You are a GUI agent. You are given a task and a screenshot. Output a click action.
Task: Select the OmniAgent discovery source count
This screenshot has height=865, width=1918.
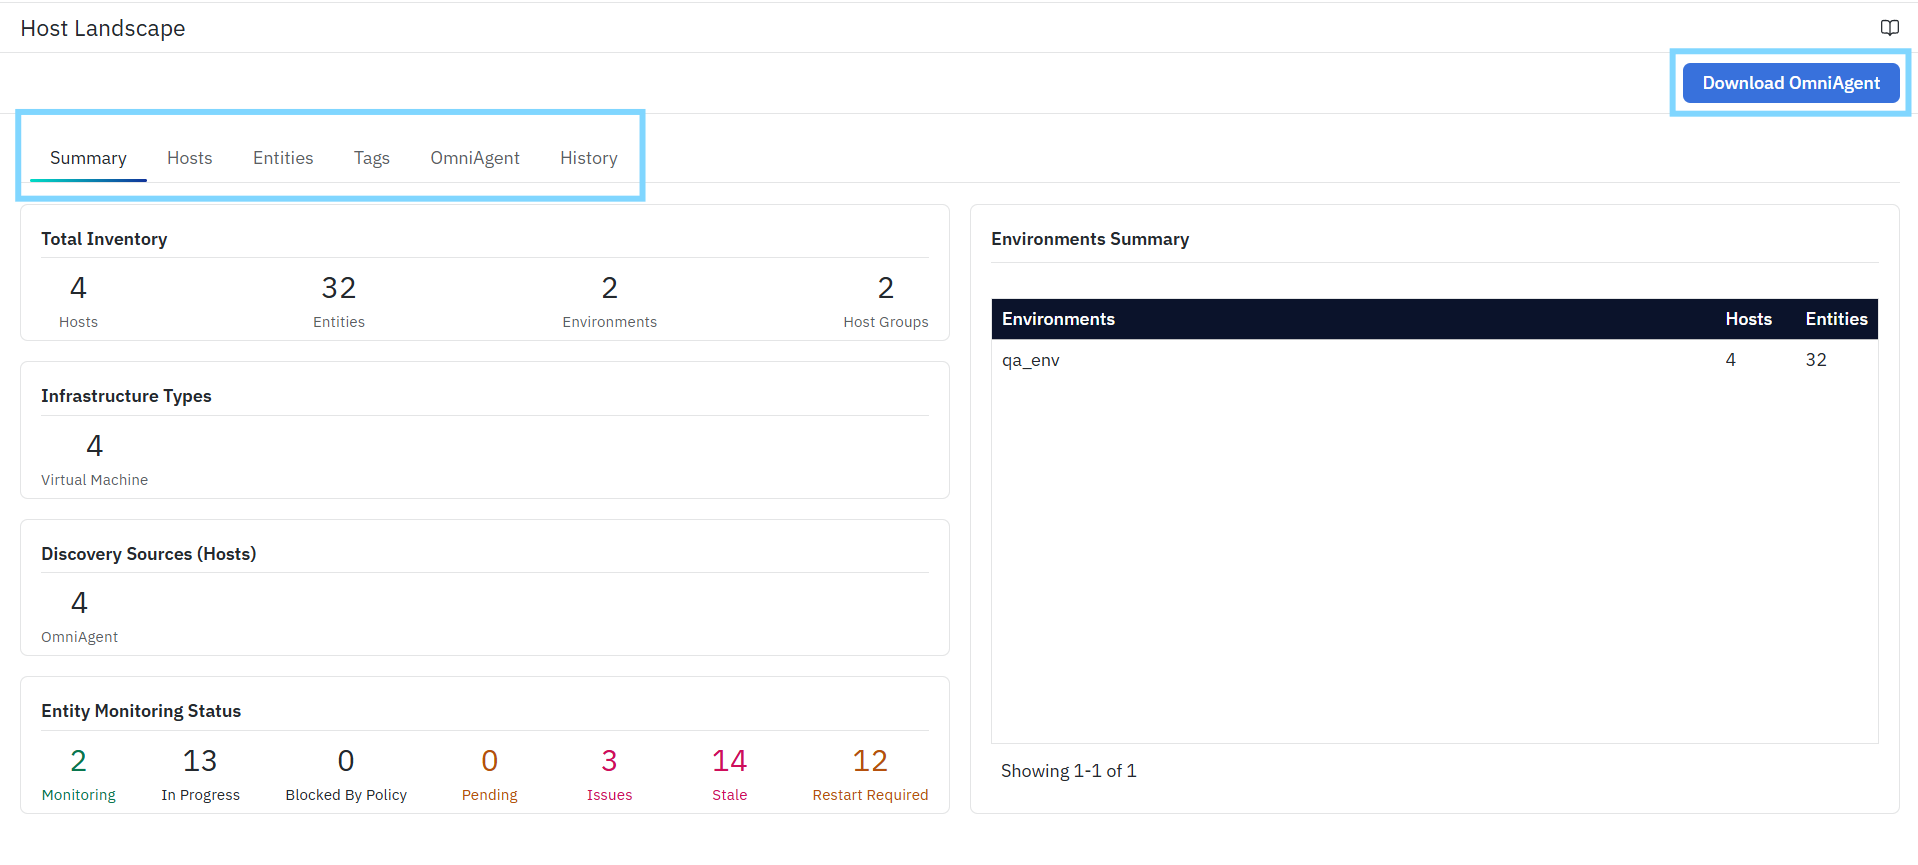click(x=79, y=602)
